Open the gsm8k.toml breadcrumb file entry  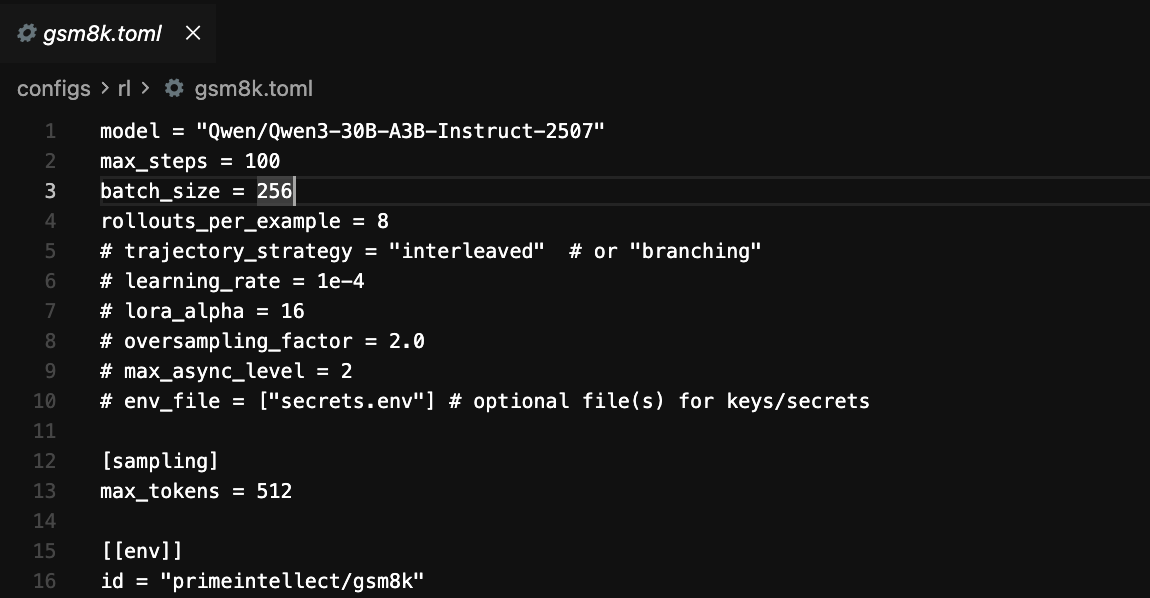pyautogui.click(x=253, y=88)
